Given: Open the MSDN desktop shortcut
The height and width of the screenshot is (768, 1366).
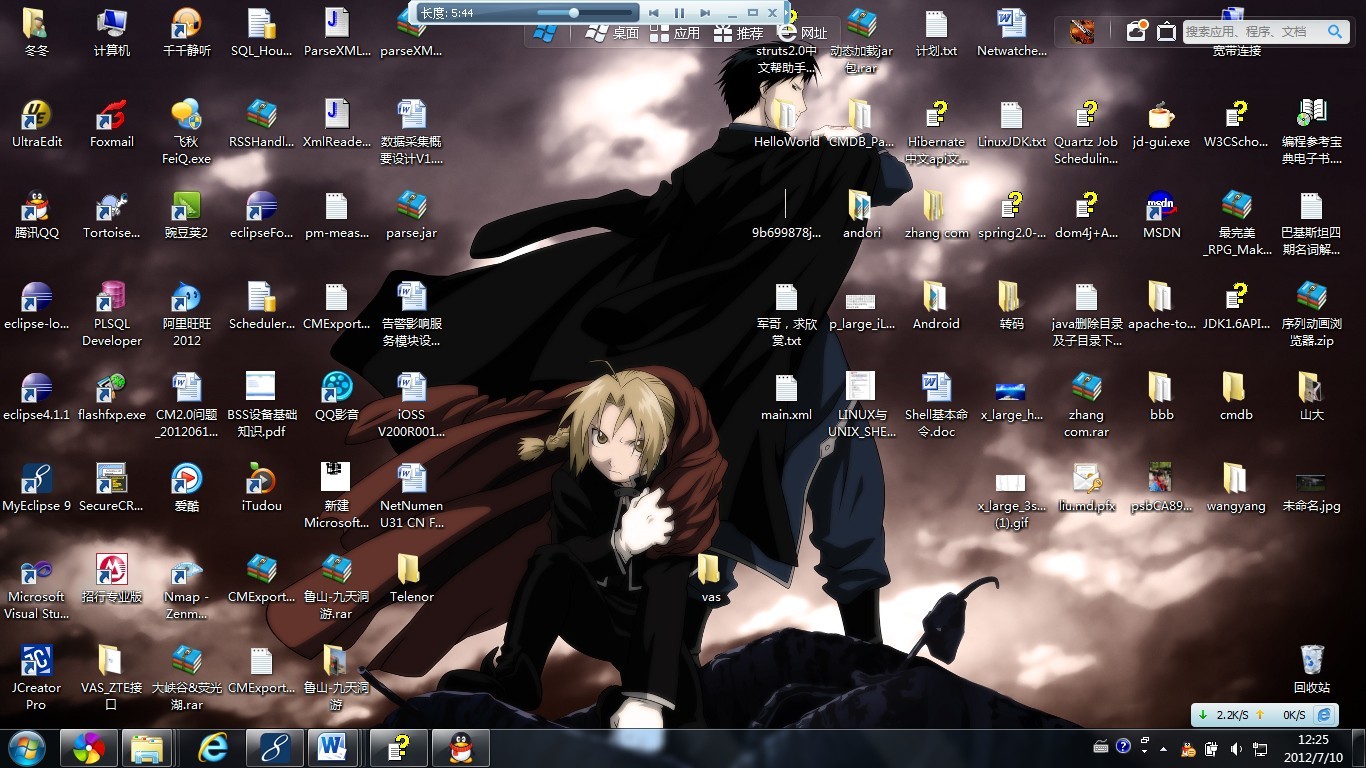Looking at the screenshot, I should click(1161, 215).
